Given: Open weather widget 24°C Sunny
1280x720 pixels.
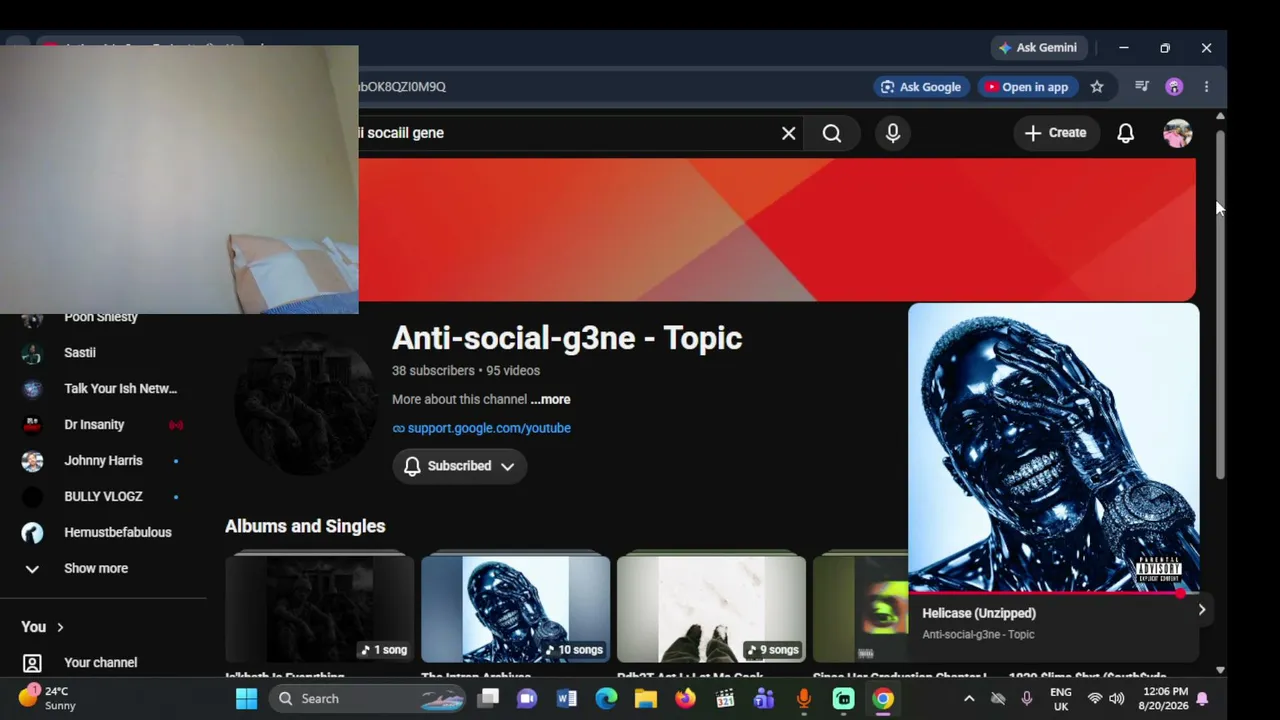Looking at the screenshot, I should (47, 698).
